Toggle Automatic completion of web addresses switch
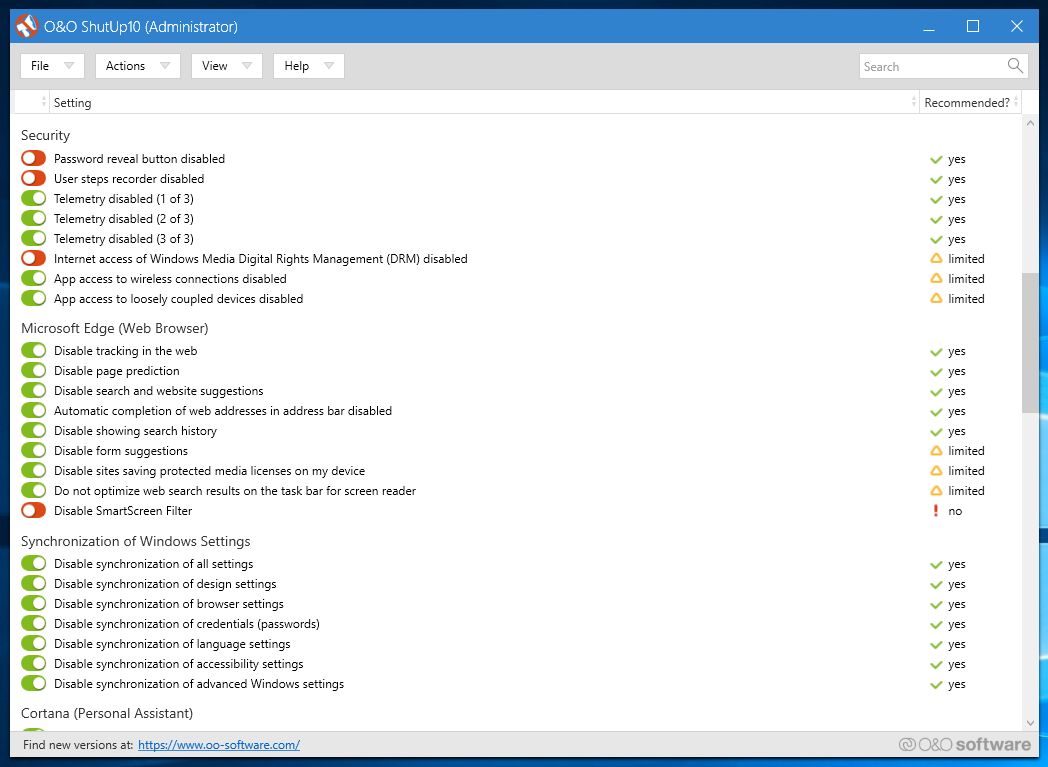 (33, 411)
